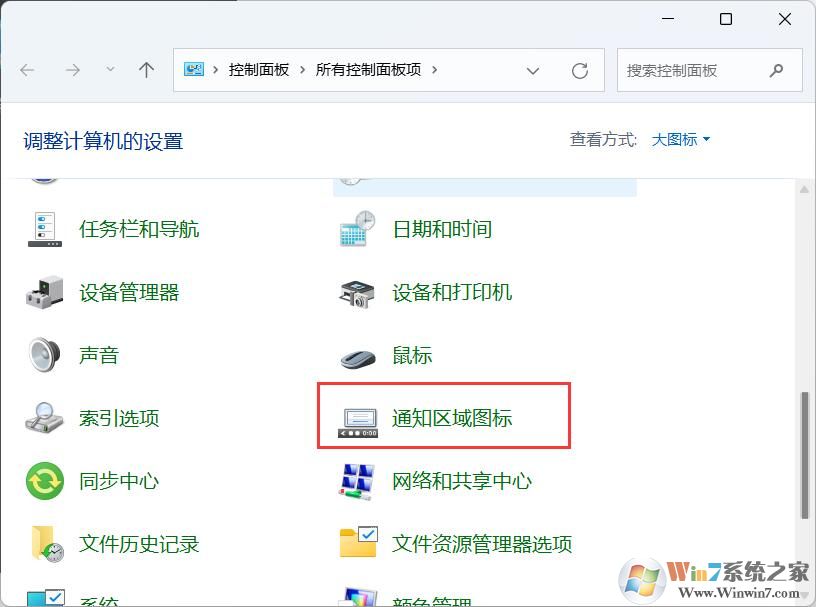Image resolution: width=816 pixels, height=607 pixels.
Task: Open 鼠标 (Mouse) settings
Action: (x=410, y=355)
